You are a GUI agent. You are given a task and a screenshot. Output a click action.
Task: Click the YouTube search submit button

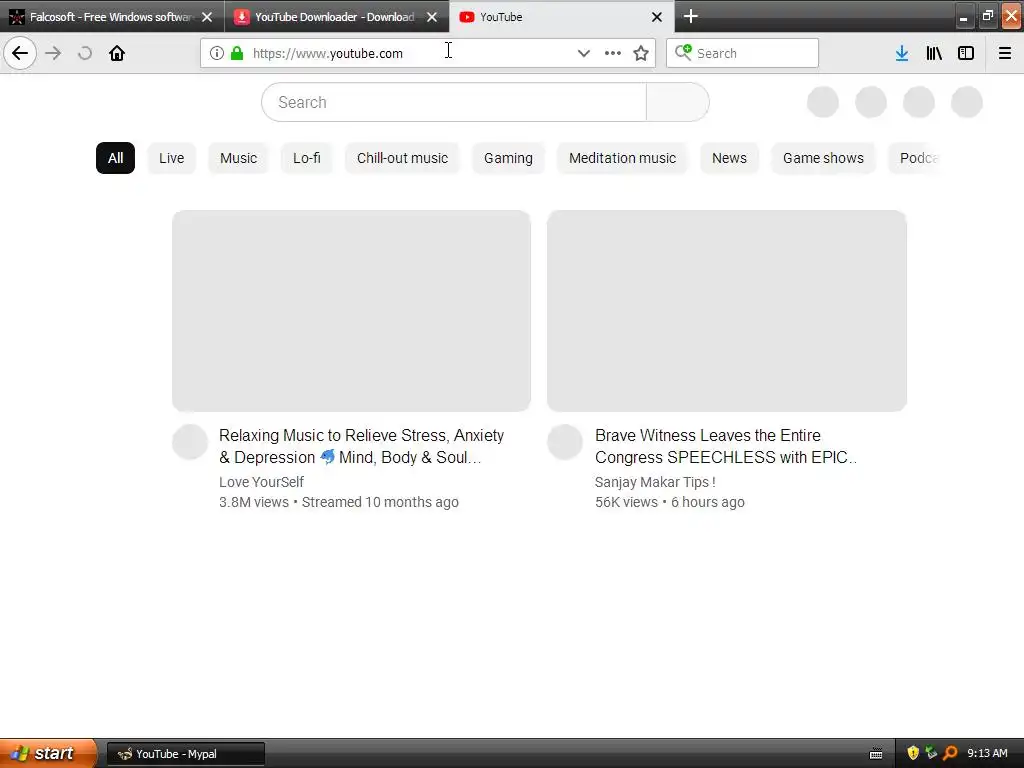click(678, 102)
